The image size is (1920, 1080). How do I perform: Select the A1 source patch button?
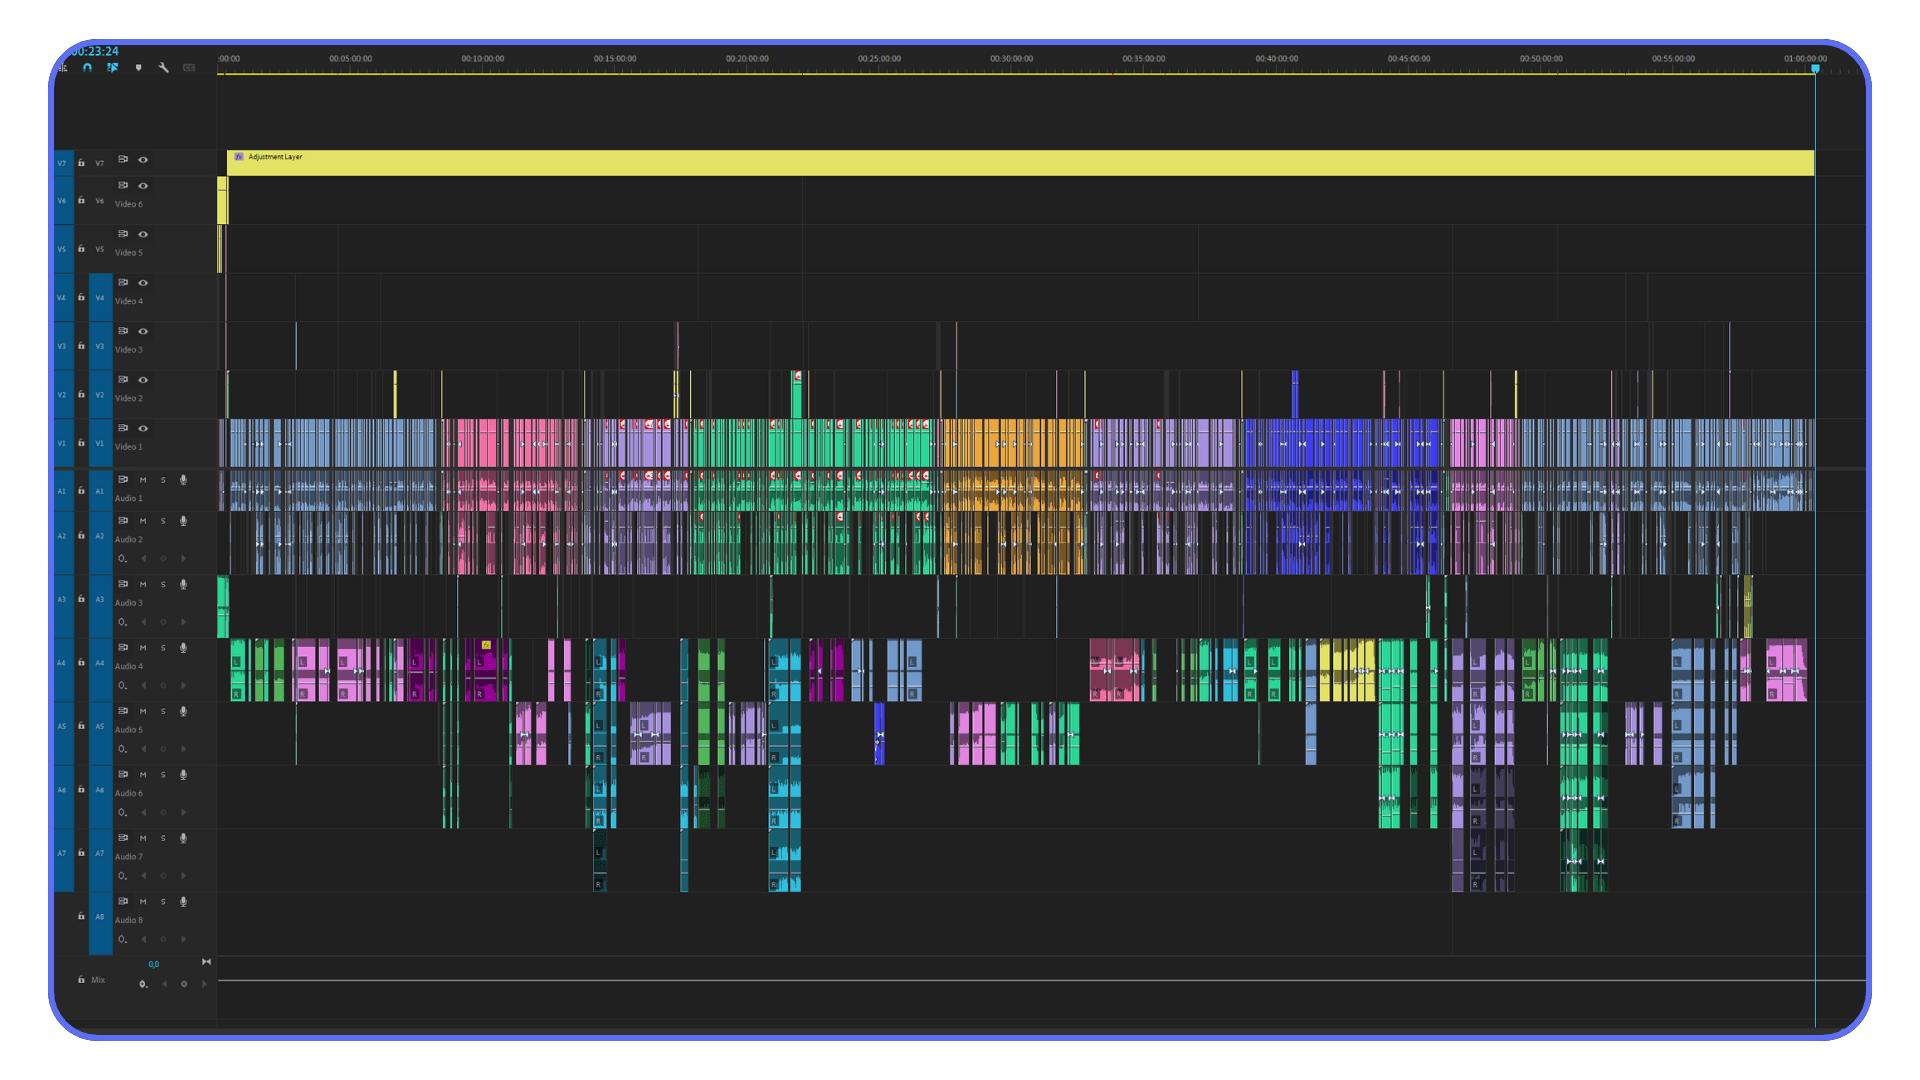[61, 491]
